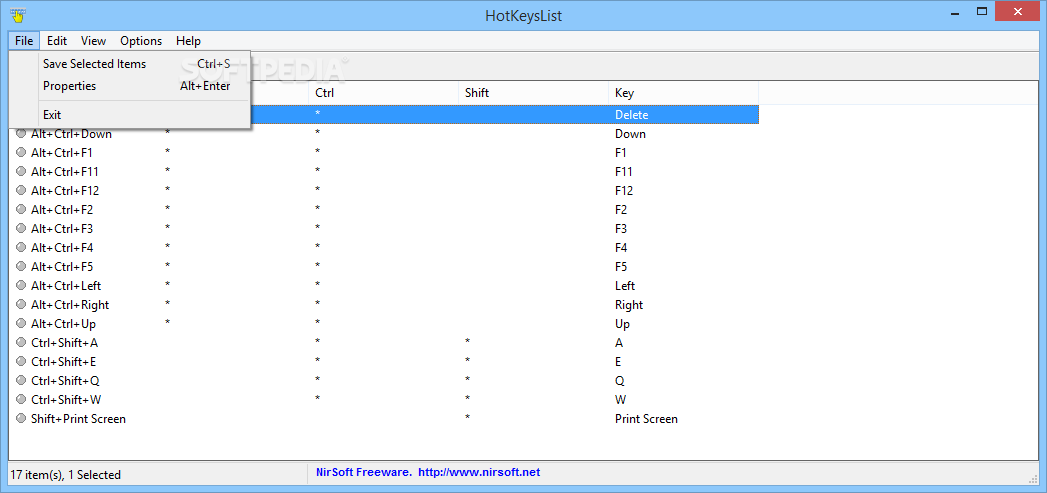This screenshot has height=493, width=1047.
Task: Click the '17 item(s), 1 Selected' status text
Action: pyautogui.click(x=65, y=475)
